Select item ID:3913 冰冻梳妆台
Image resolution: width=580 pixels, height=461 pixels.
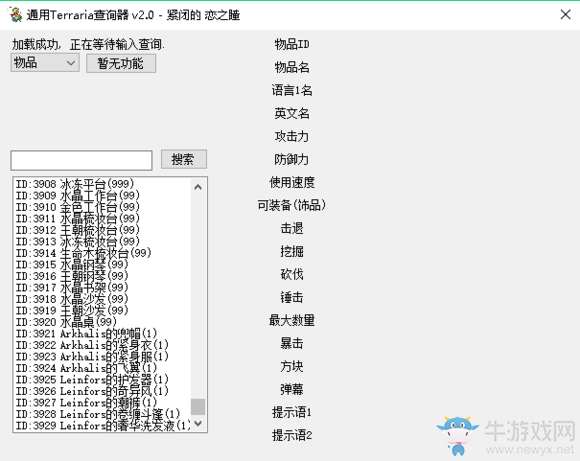(78, 241)
